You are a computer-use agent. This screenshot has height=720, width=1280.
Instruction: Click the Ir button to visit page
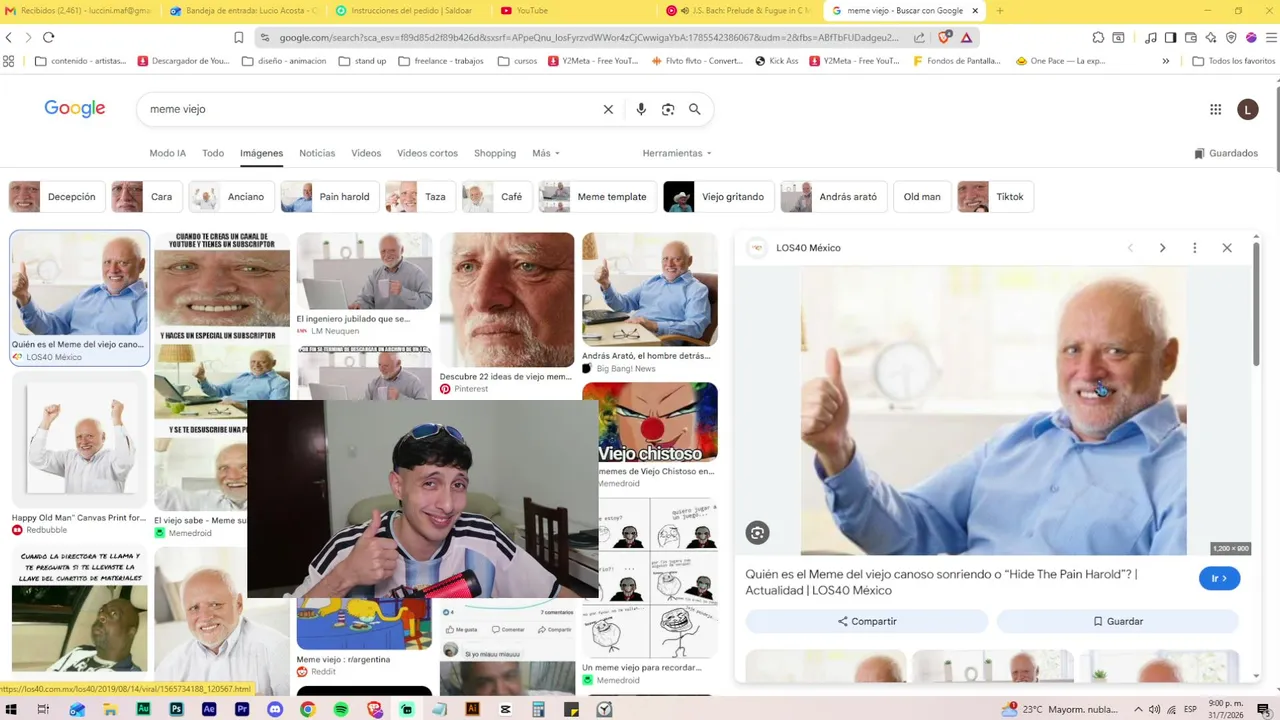pos(1219,578)
